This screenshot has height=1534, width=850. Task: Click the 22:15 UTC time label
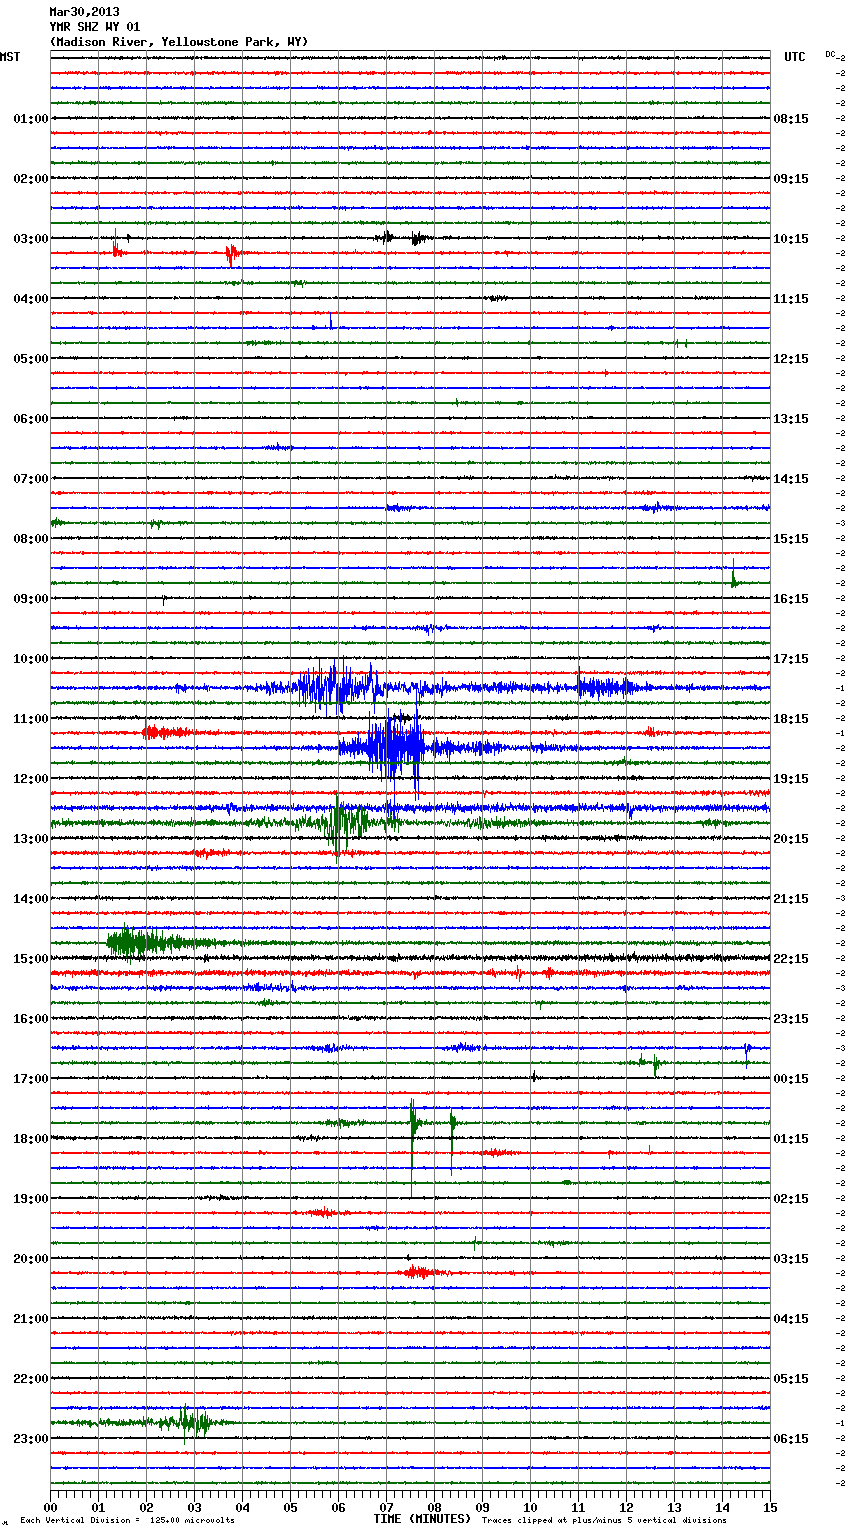(791, 959)
